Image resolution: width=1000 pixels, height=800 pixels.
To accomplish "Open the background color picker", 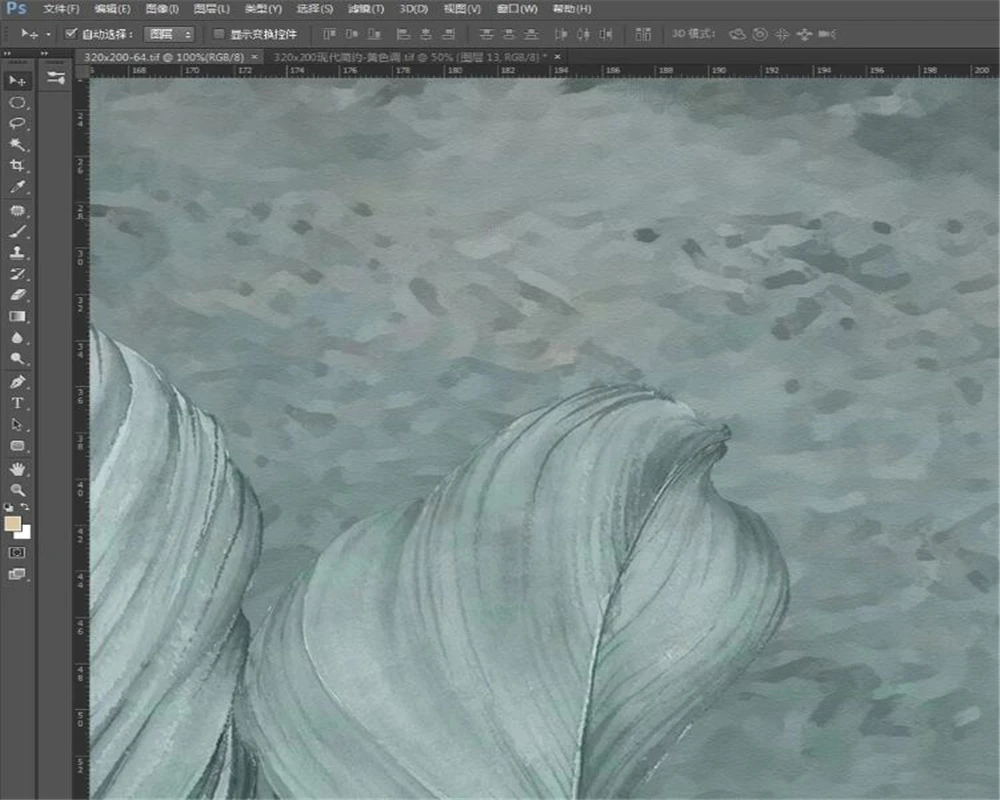I will [x=24, y=532].
